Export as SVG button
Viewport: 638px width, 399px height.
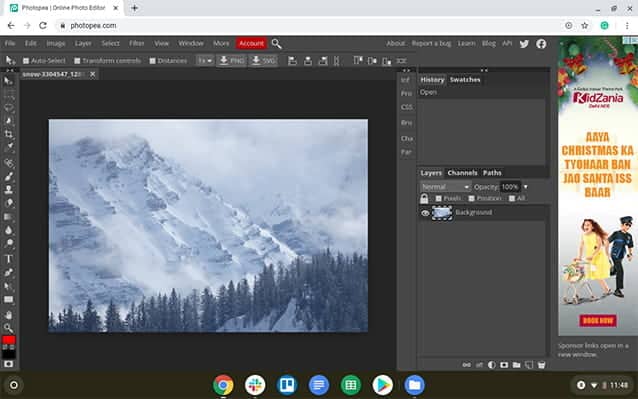click(x=263, y=61)
